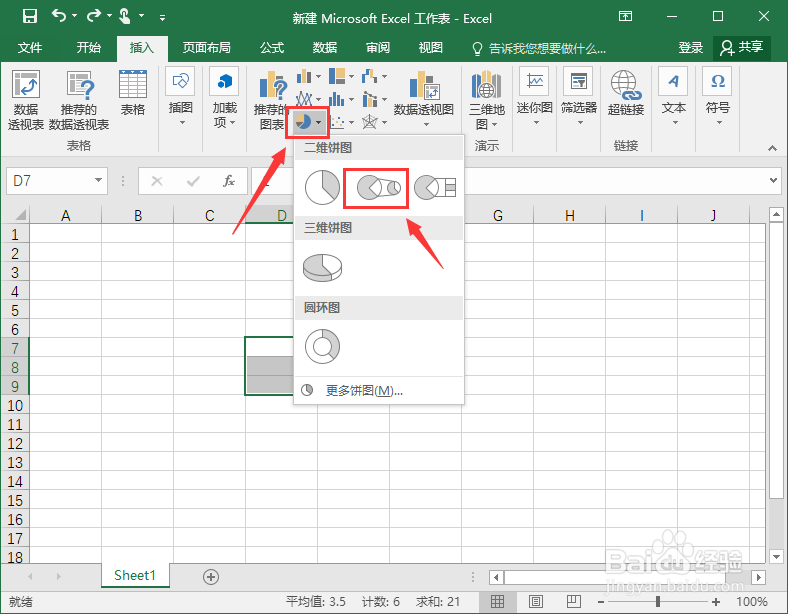Switch to Page Break Preview view
This screenshot has height=614, width=788.
573,601
